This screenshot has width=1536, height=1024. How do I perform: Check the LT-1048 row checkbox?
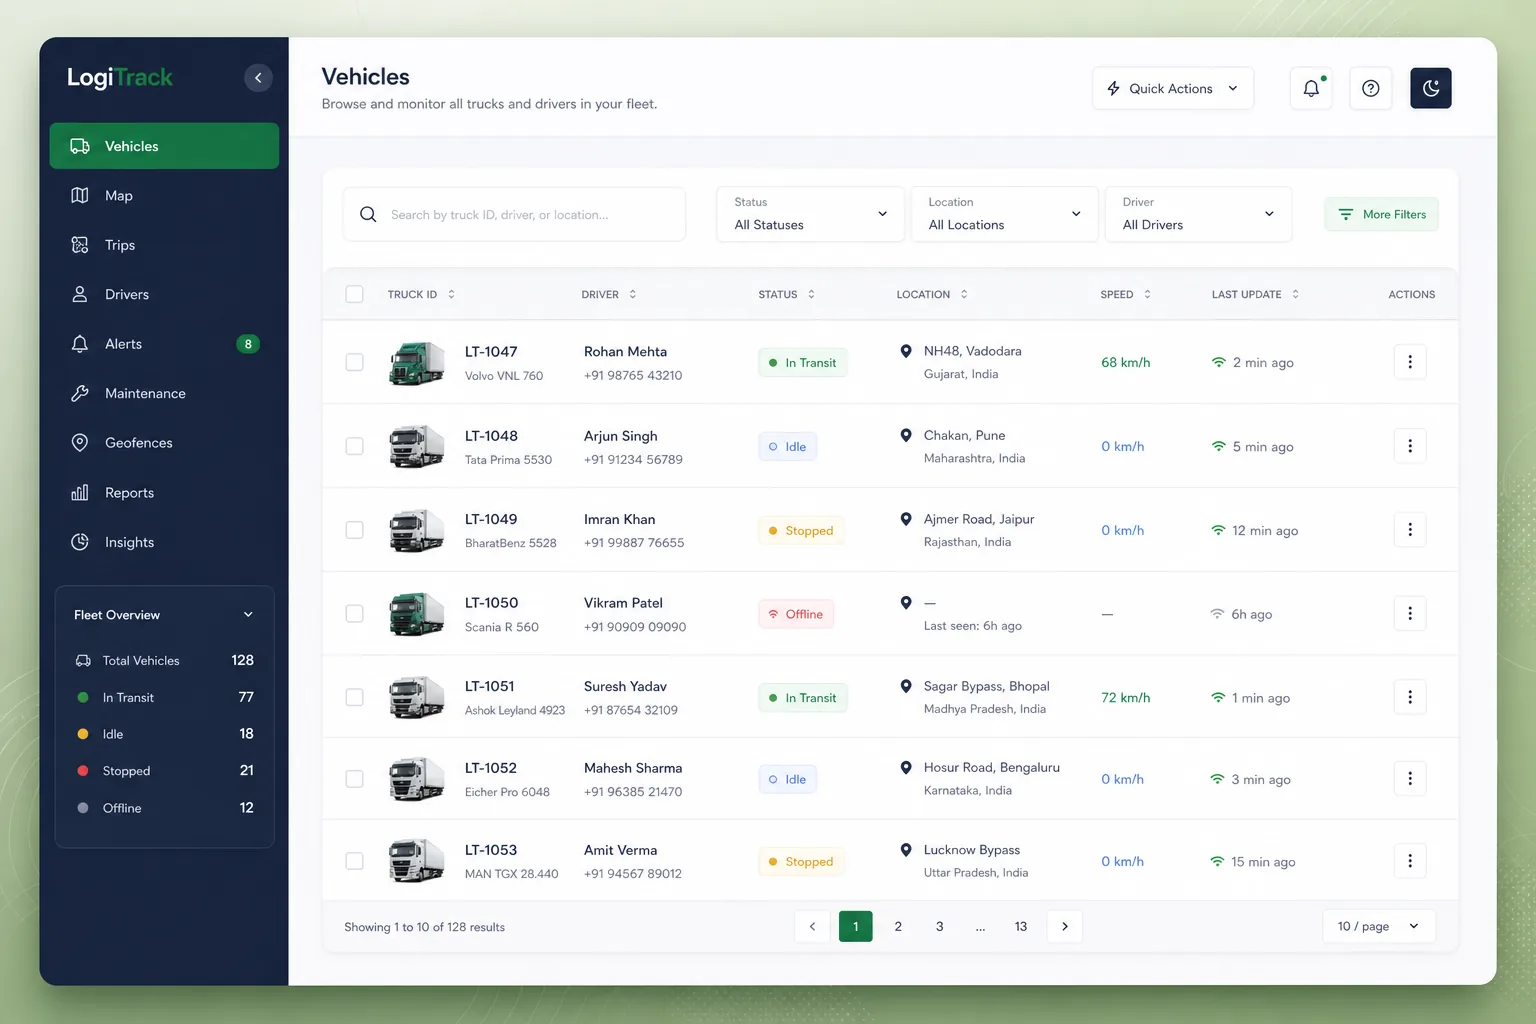[x=354, y=446]
